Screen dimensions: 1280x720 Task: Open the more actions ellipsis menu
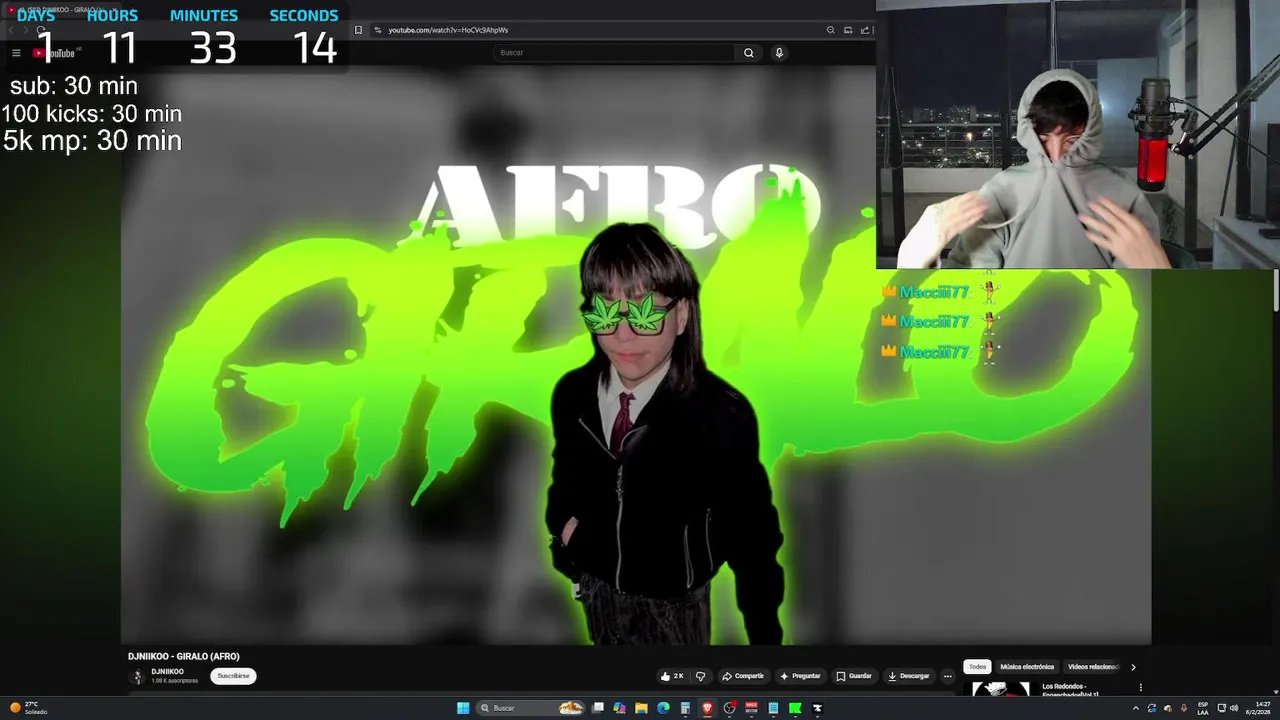coord(948,676)
